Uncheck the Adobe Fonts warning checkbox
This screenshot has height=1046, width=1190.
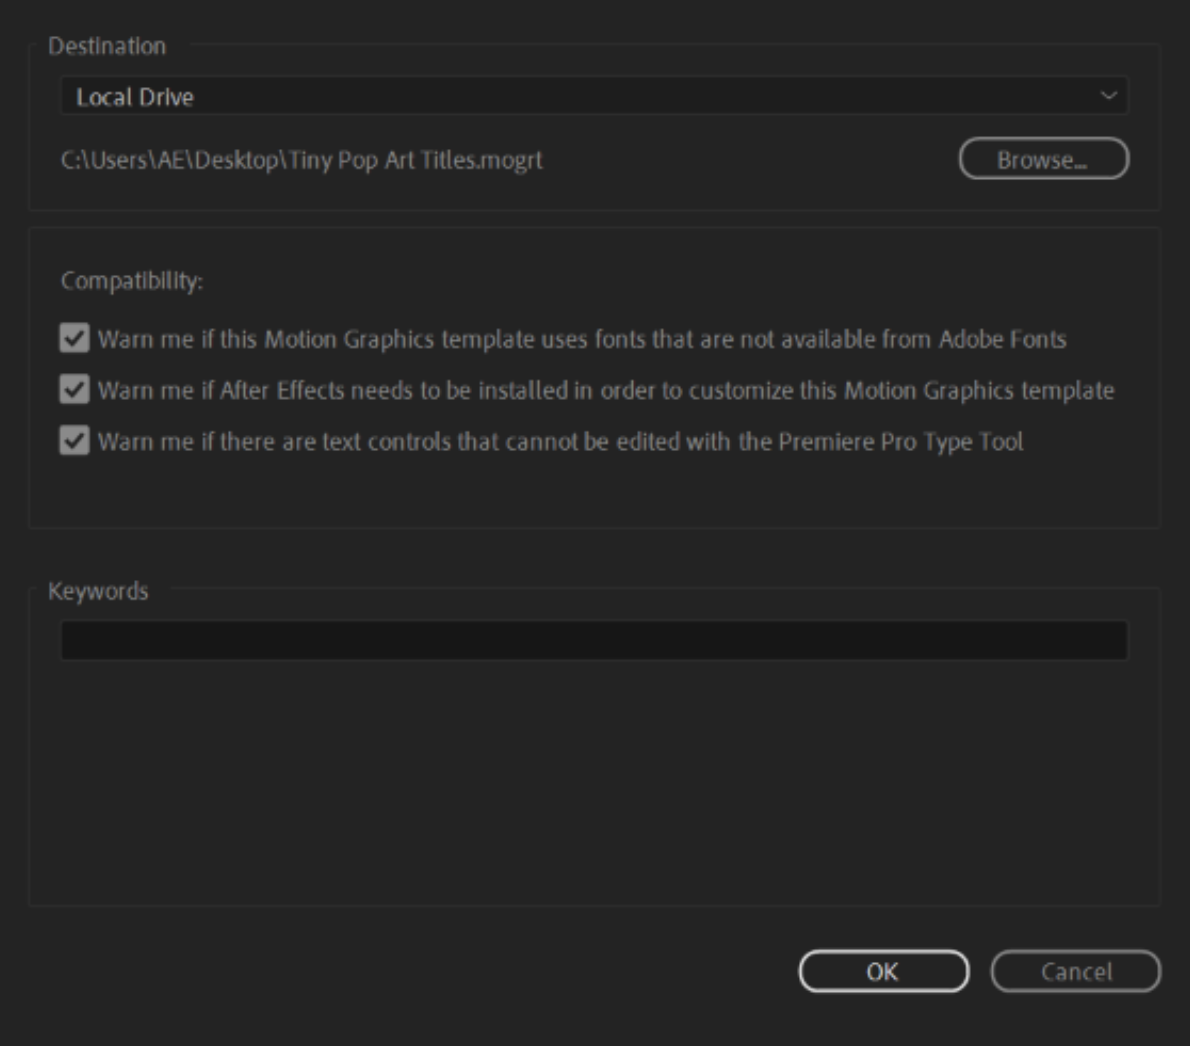pos(75,339)
